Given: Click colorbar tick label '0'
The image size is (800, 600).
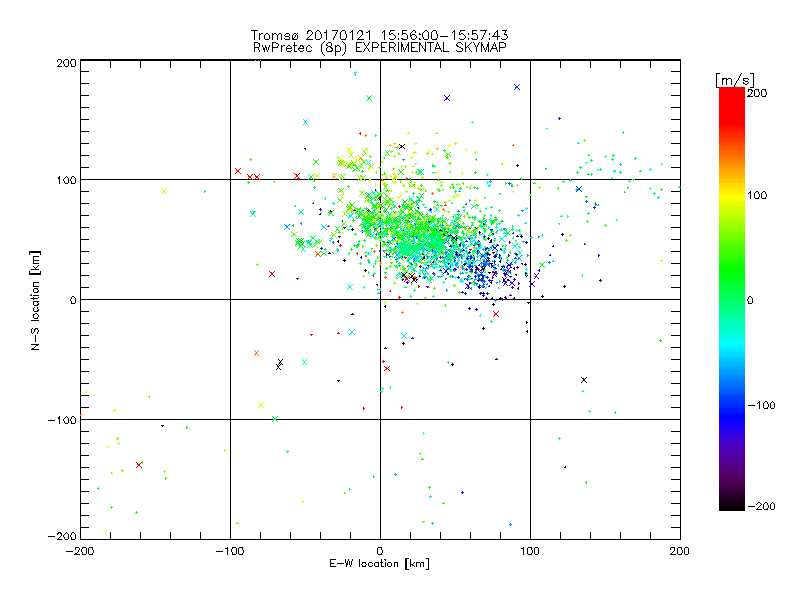Looking at the screenshot, I should tap(750, 300).
